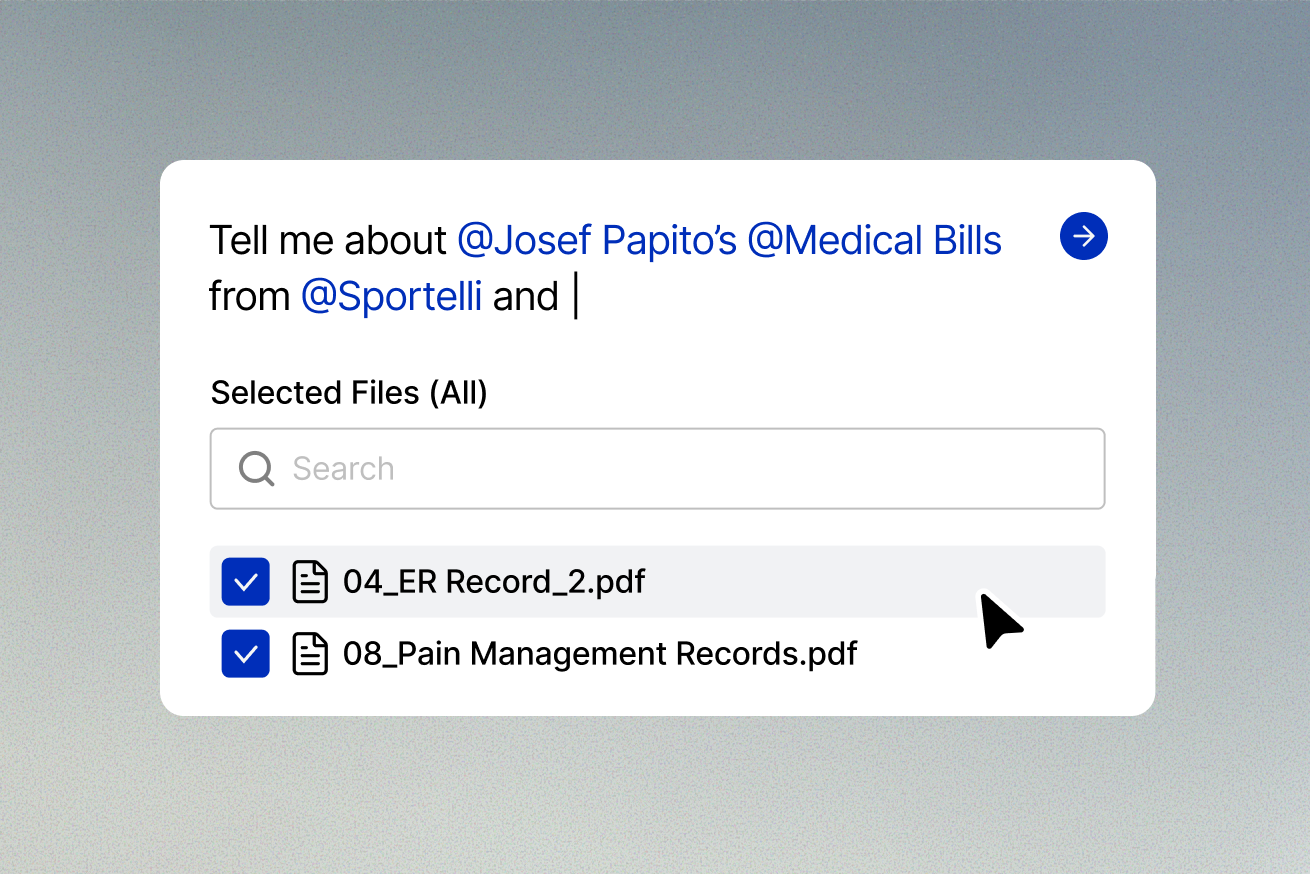Open the 08_Pain Management Records.pdf file name
The image size is (1310, 874).
click(x=600, y=654)
